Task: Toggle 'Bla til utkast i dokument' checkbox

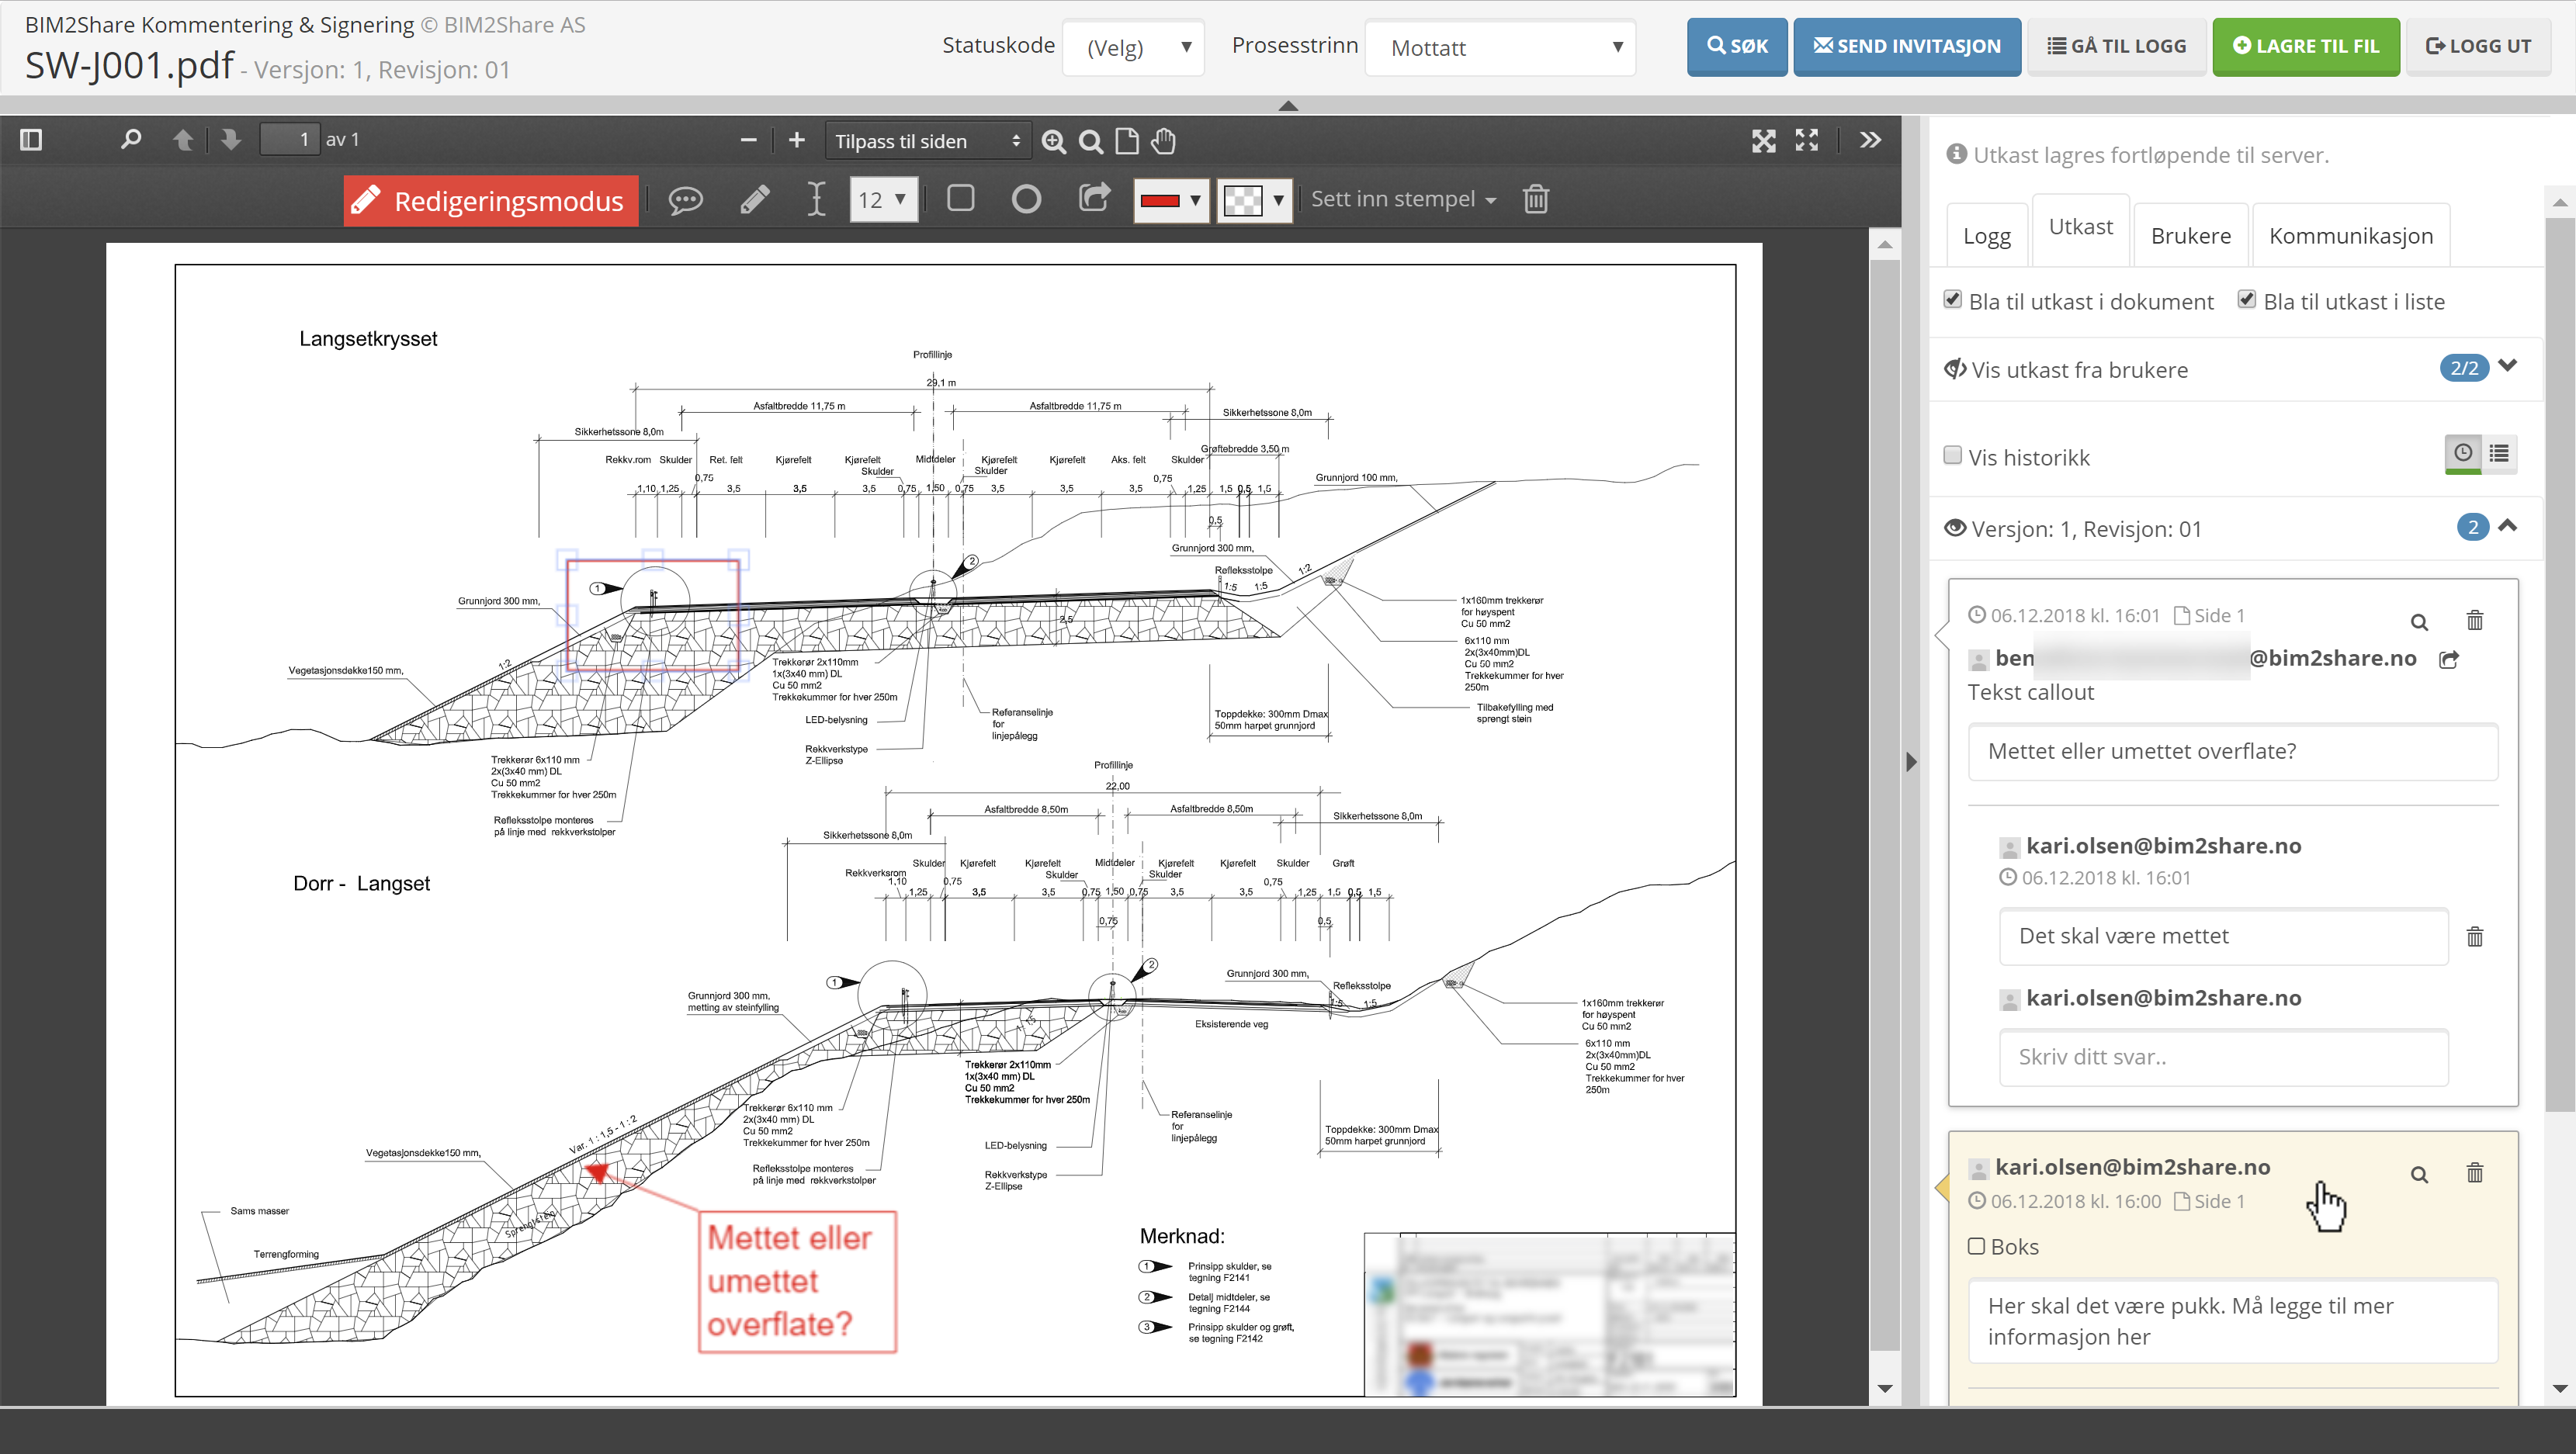Action: [1952, 299]
